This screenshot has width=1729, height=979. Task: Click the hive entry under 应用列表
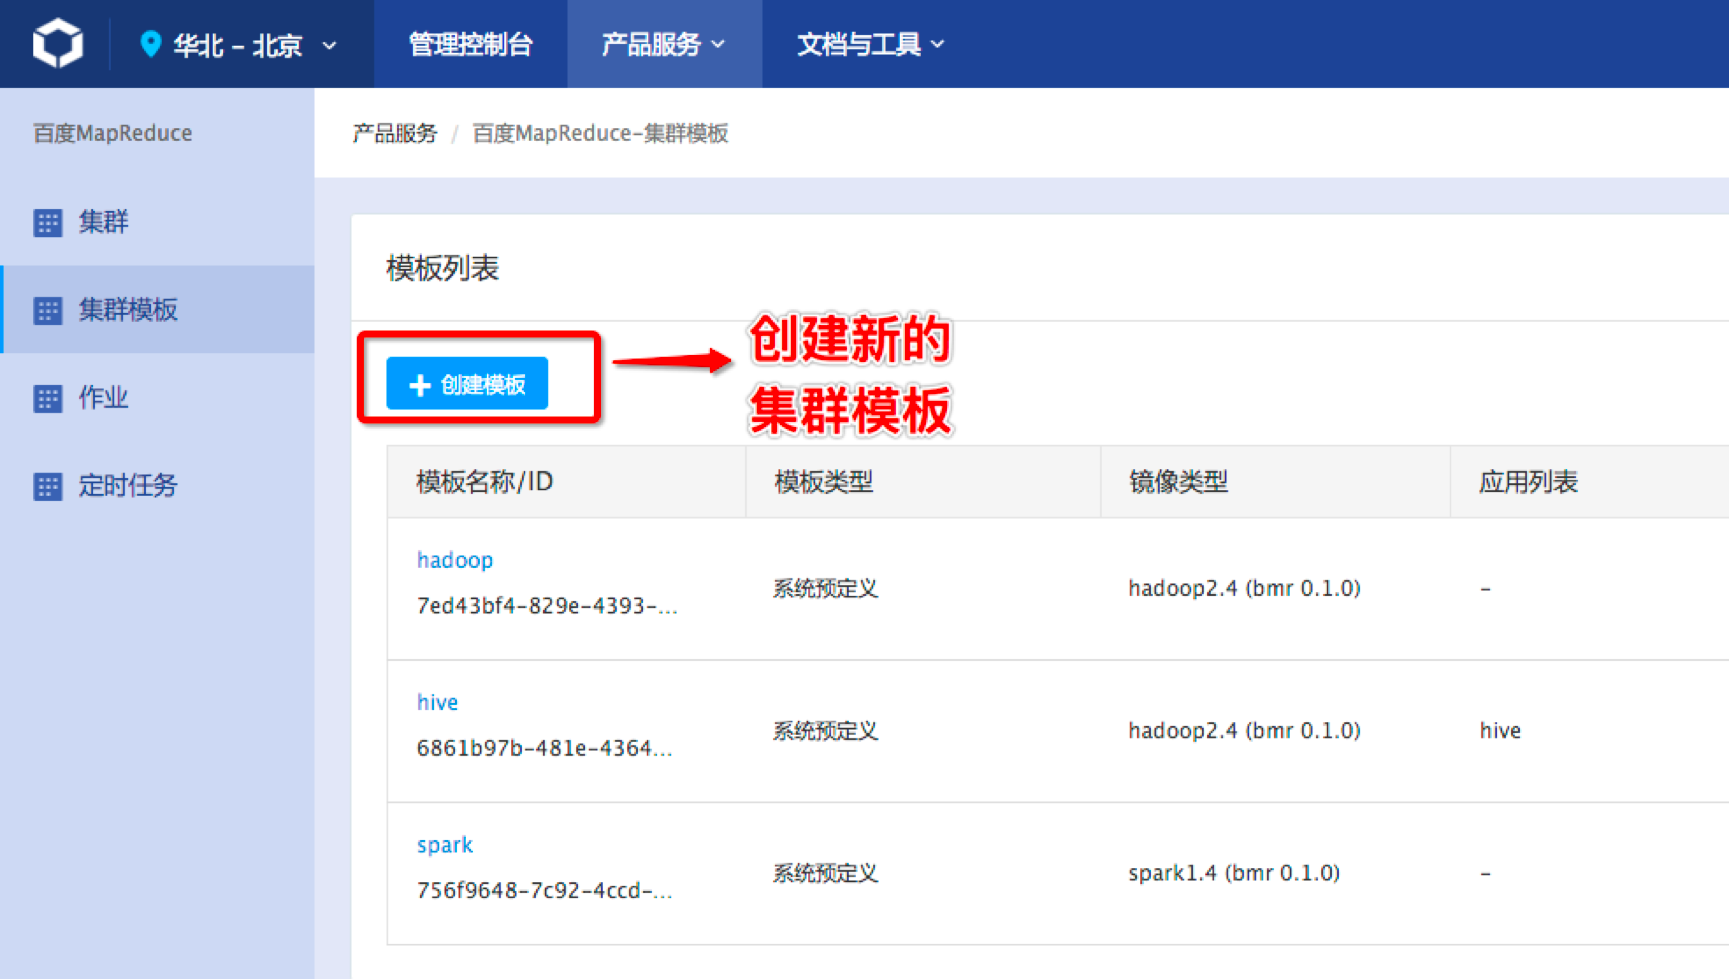[1500, 731]
